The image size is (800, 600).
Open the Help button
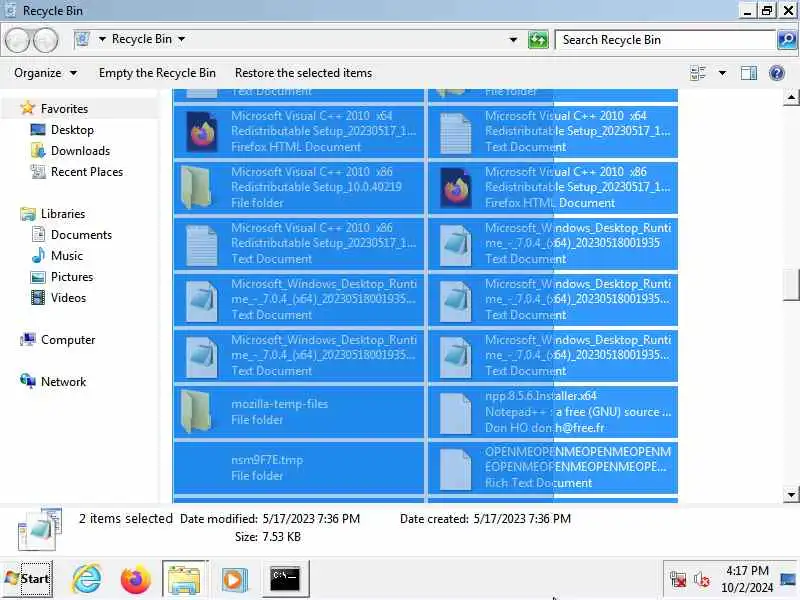777,73
